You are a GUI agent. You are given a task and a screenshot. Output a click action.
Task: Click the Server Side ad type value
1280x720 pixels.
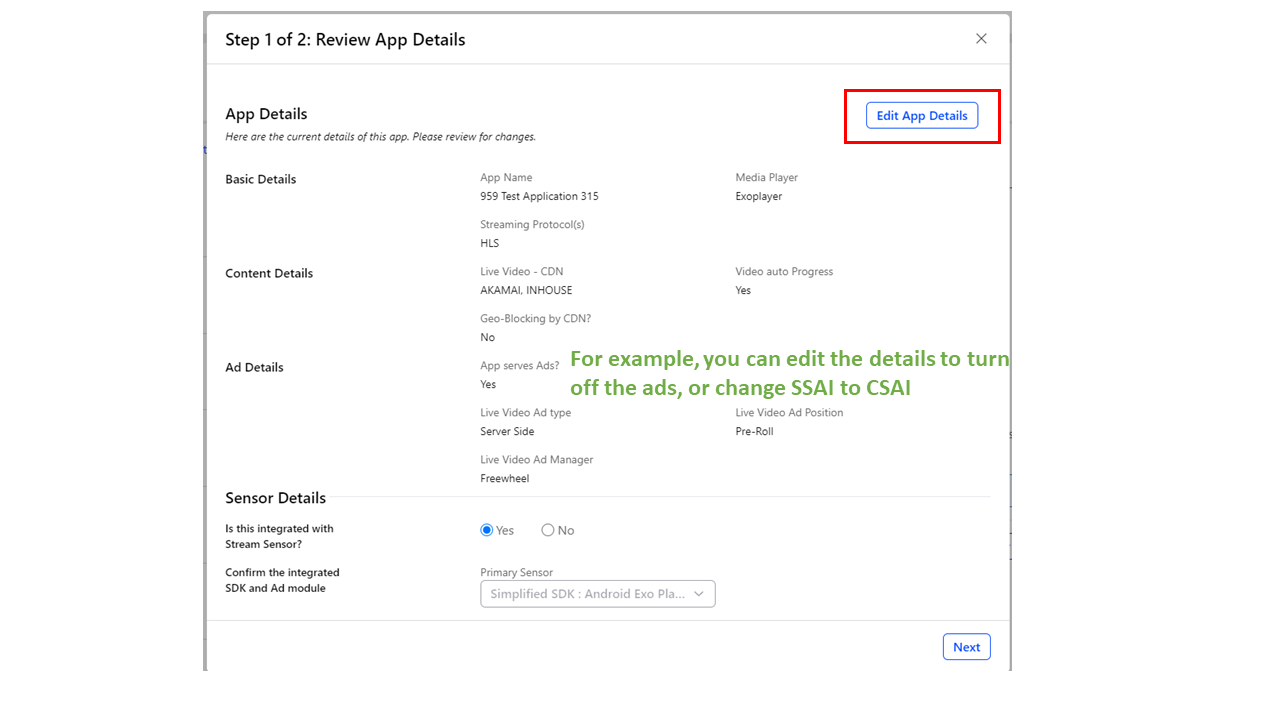507,431
